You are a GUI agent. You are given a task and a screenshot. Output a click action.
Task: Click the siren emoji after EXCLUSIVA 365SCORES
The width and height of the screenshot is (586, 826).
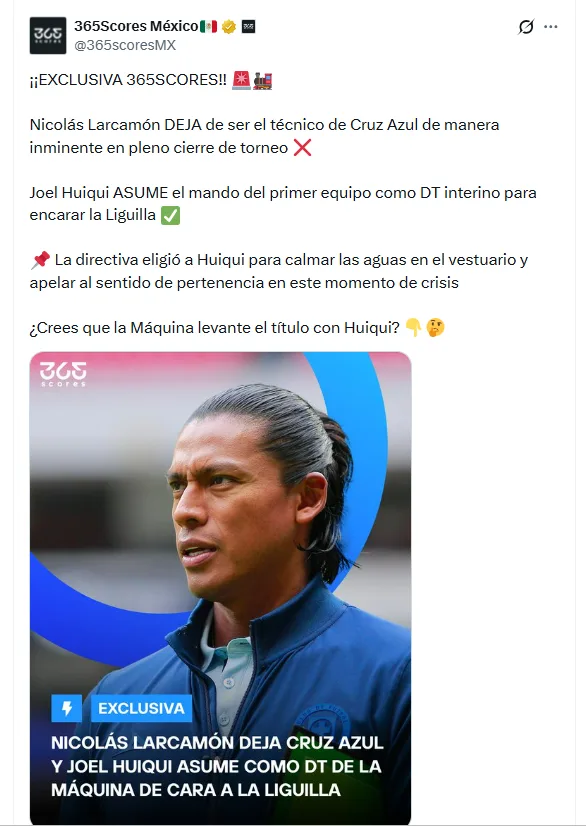[241, 81]
